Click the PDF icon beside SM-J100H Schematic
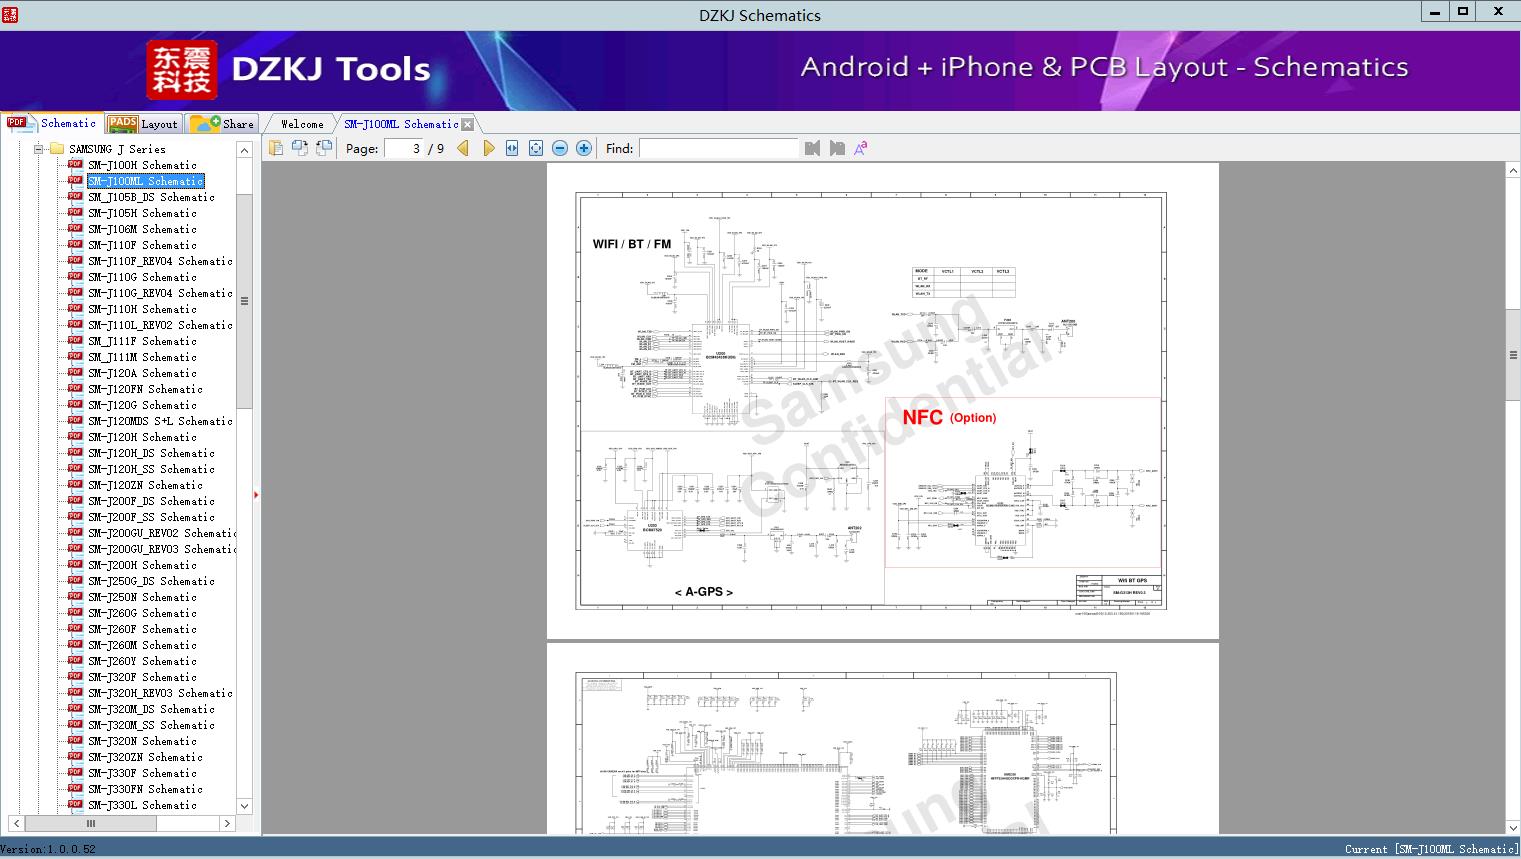The width and height of the screenshot is (1521, 859). point(75,165)
